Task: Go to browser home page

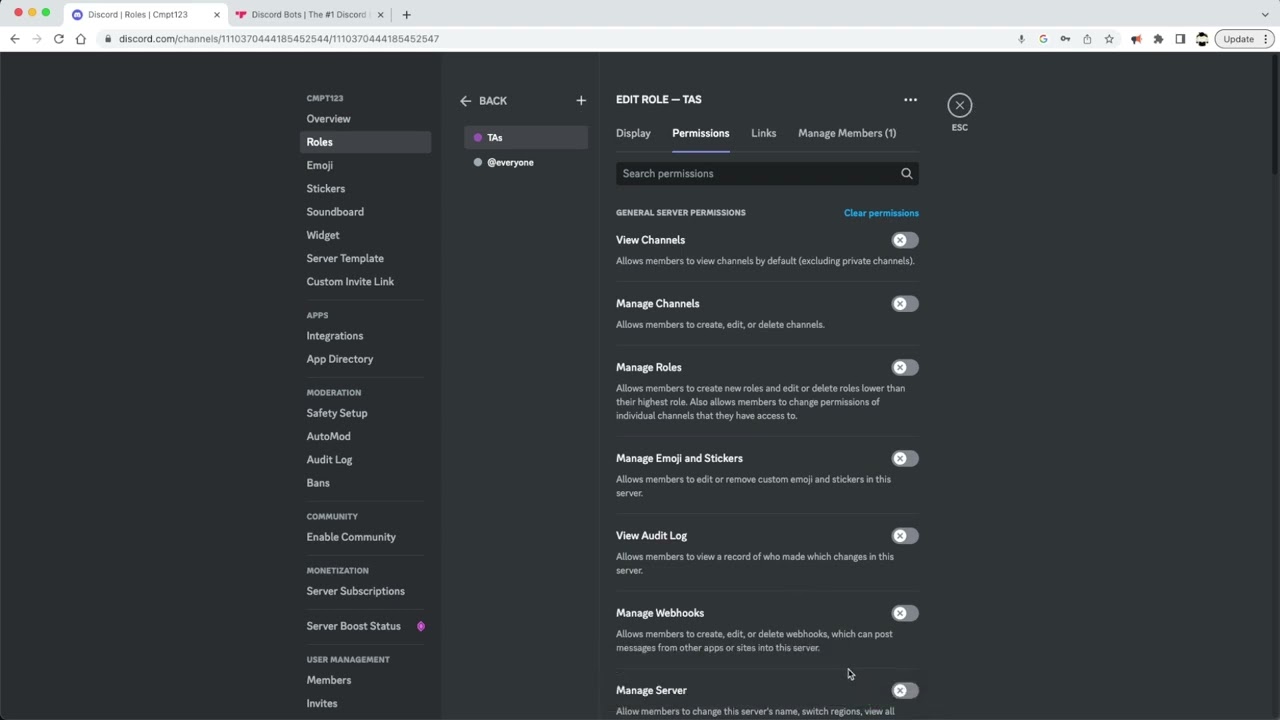Action: click(81, 39)
